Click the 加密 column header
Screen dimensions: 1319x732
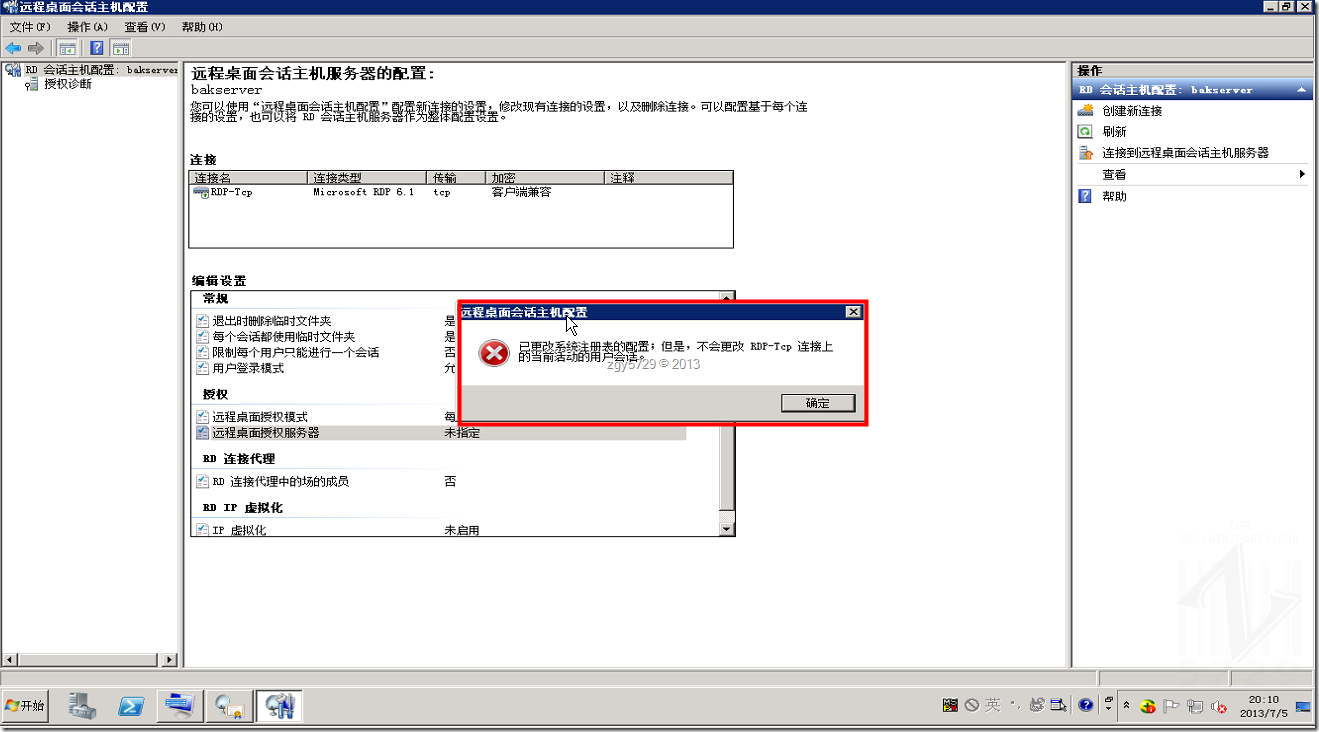point(545,178)
